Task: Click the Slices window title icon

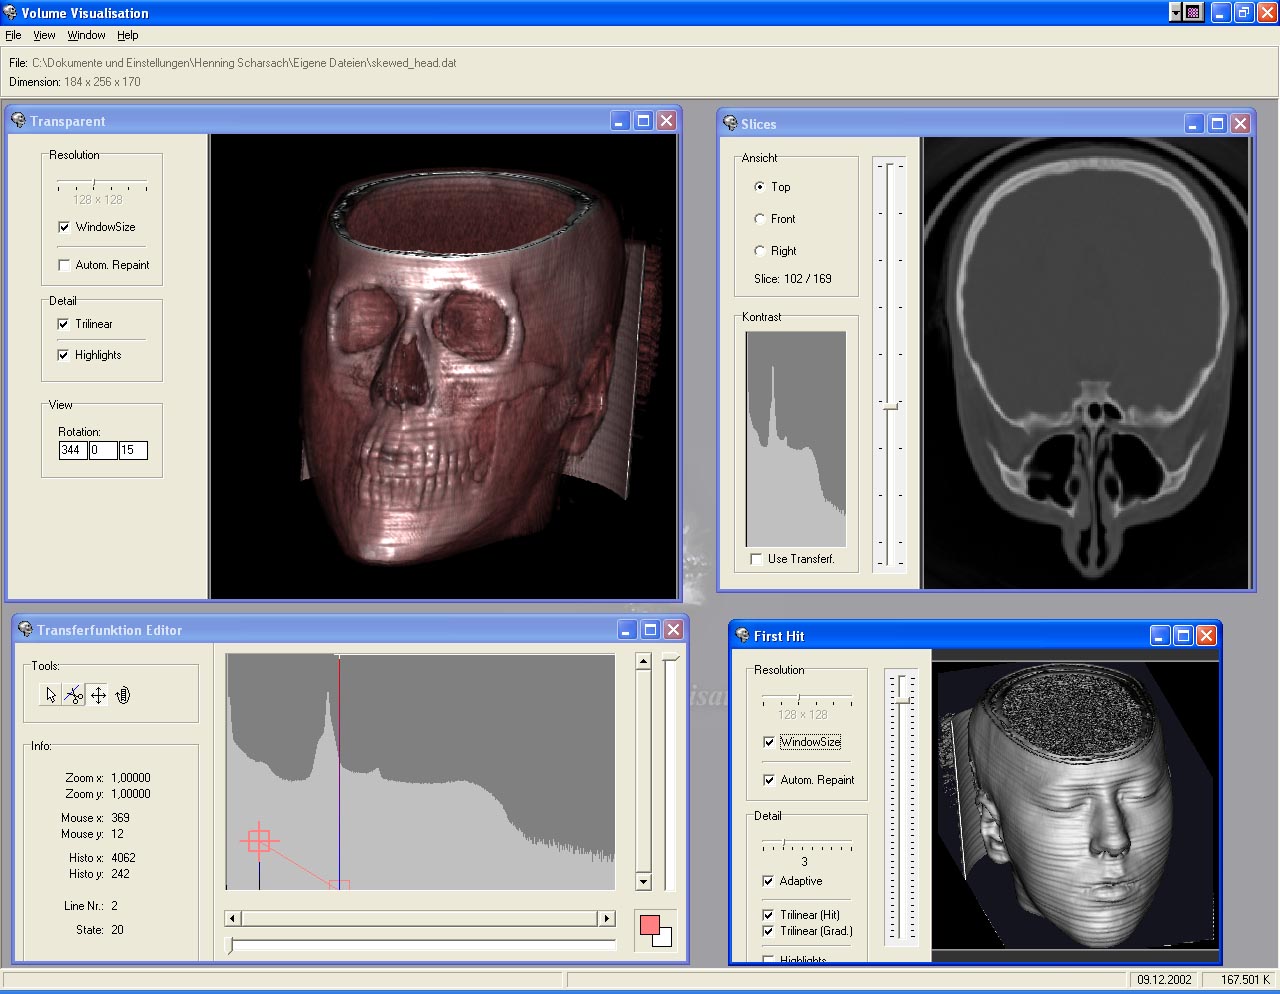Action: click(729, 123)
